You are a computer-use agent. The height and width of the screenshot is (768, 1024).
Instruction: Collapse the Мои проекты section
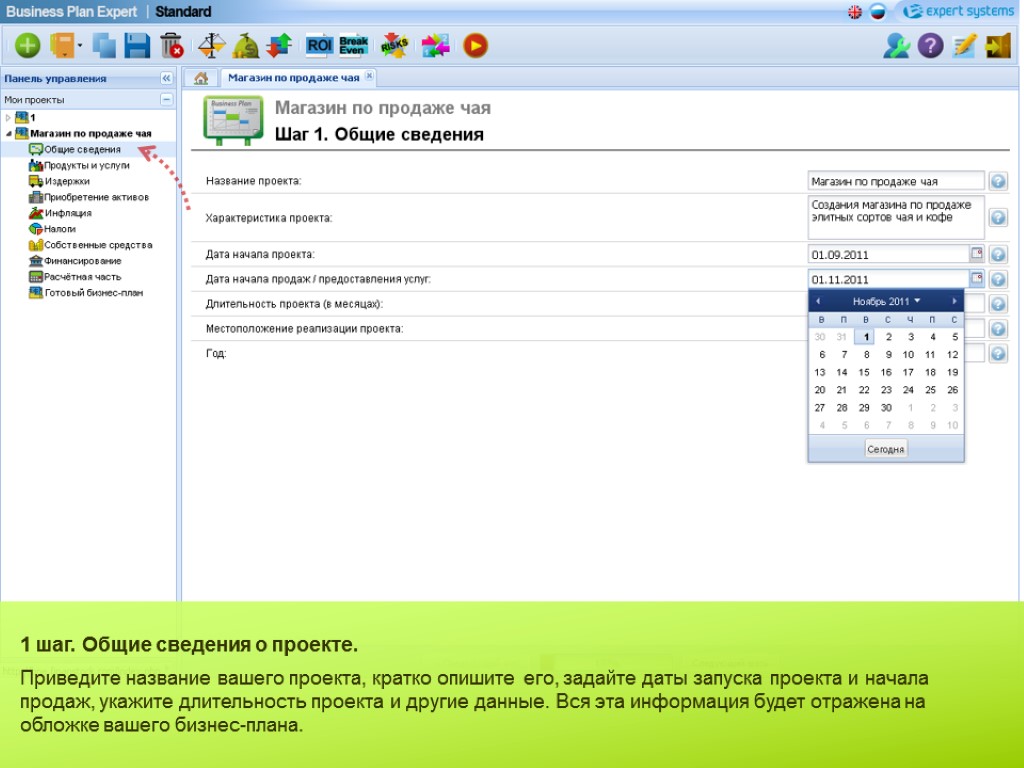pyautogui.click(x=167, y=100)
